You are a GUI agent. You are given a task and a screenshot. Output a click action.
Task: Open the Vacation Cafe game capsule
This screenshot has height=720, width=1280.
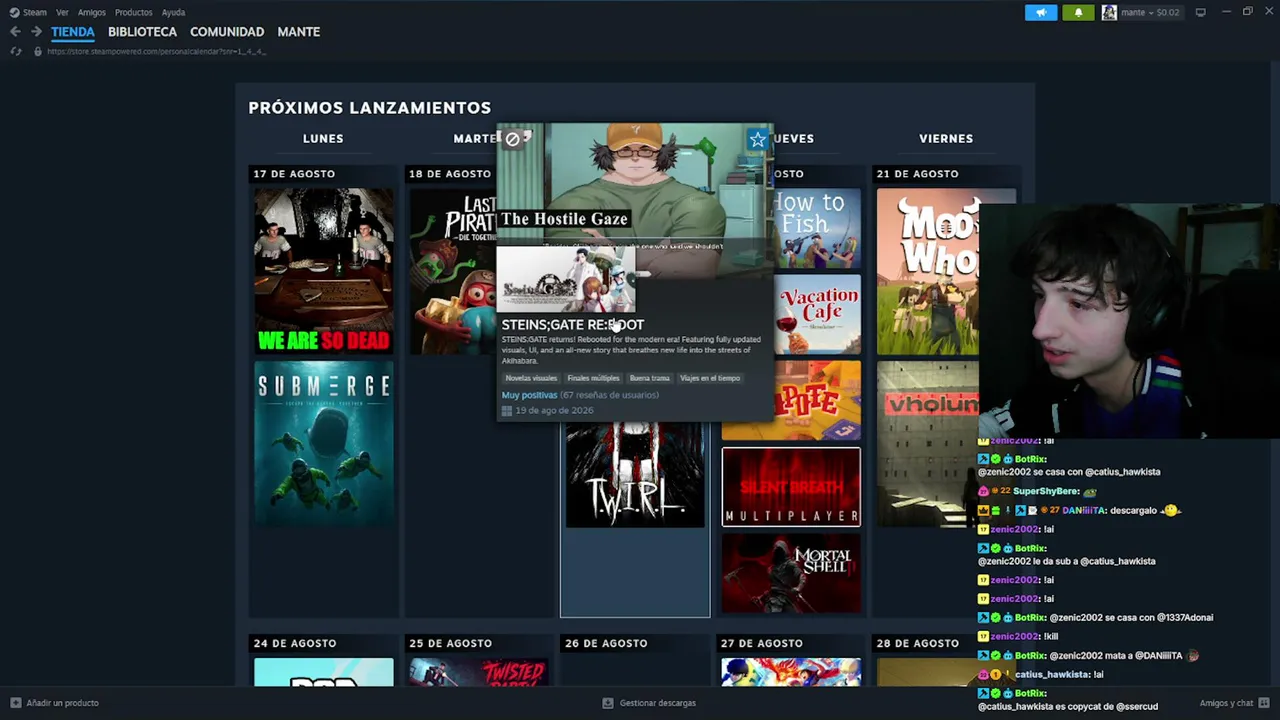[x=817, y=314]
